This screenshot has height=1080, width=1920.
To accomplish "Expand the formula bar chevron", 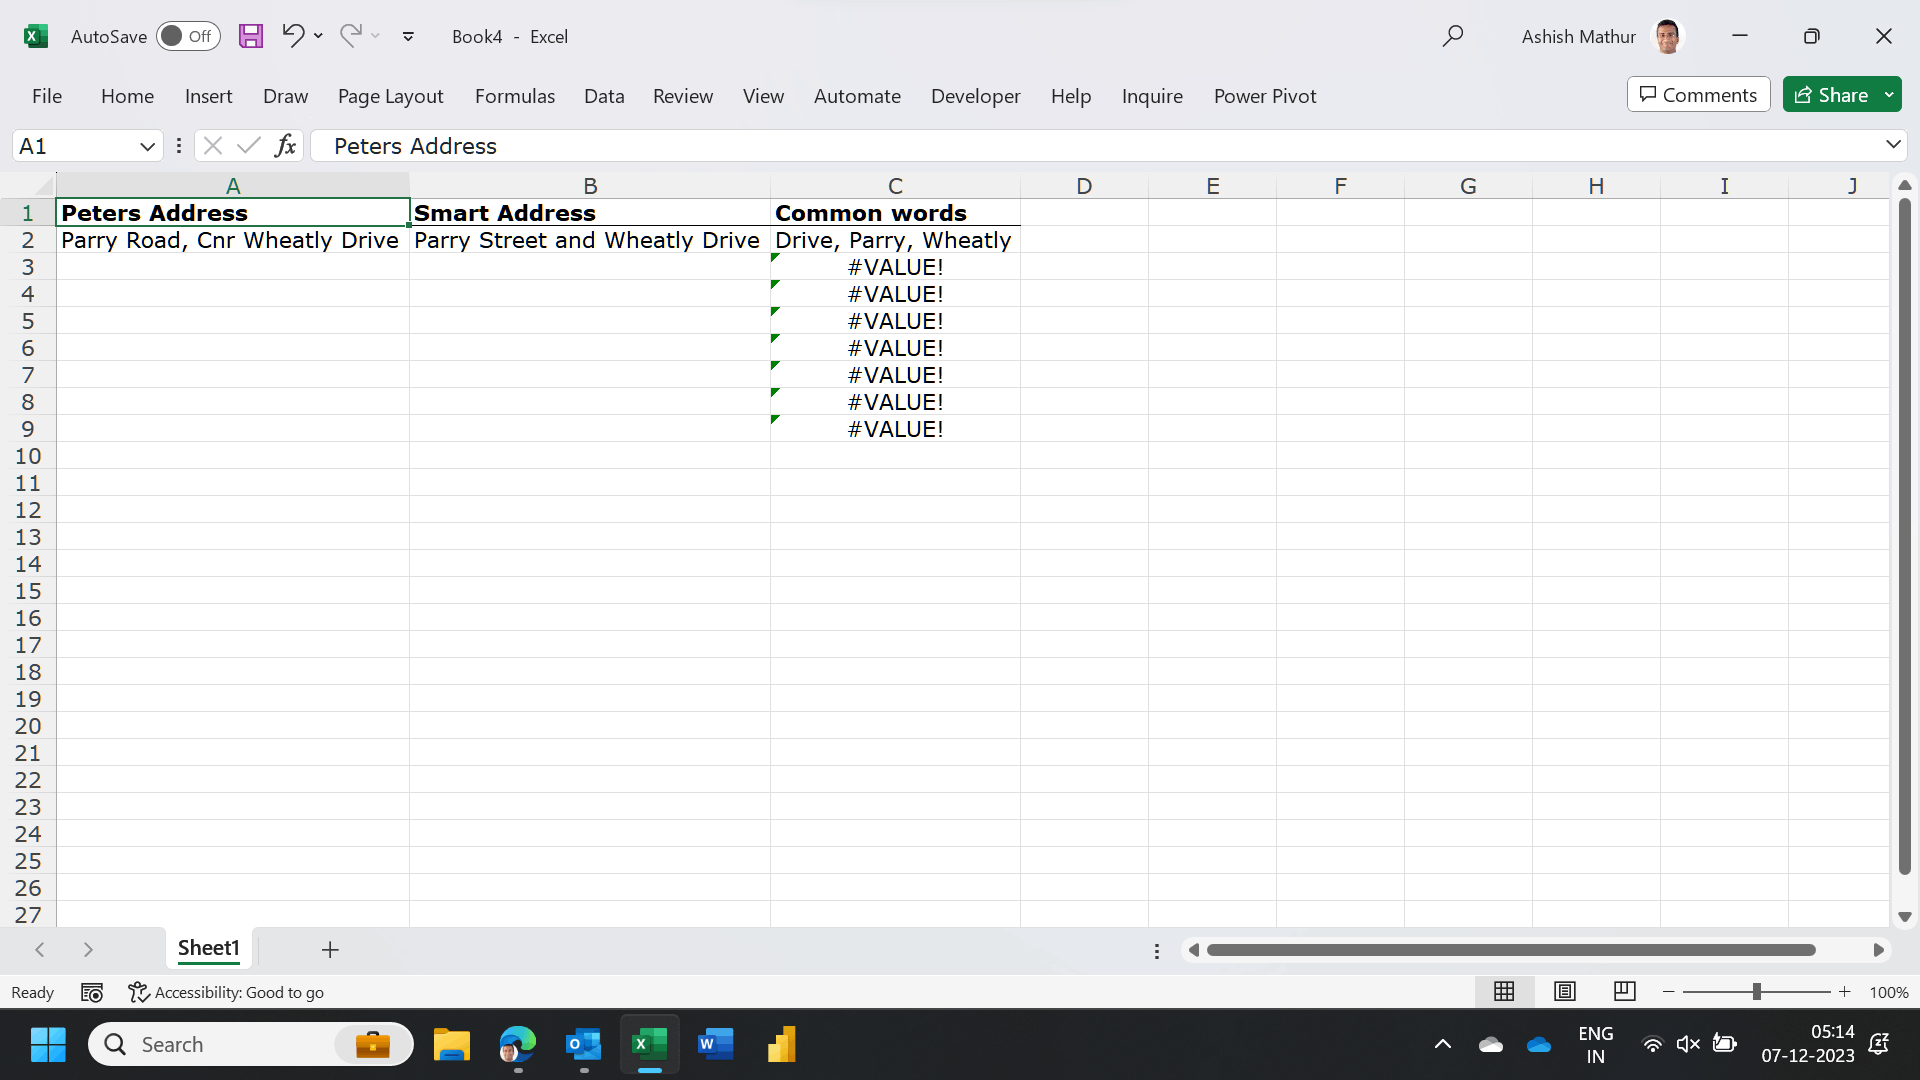I will click(1893, 145).
